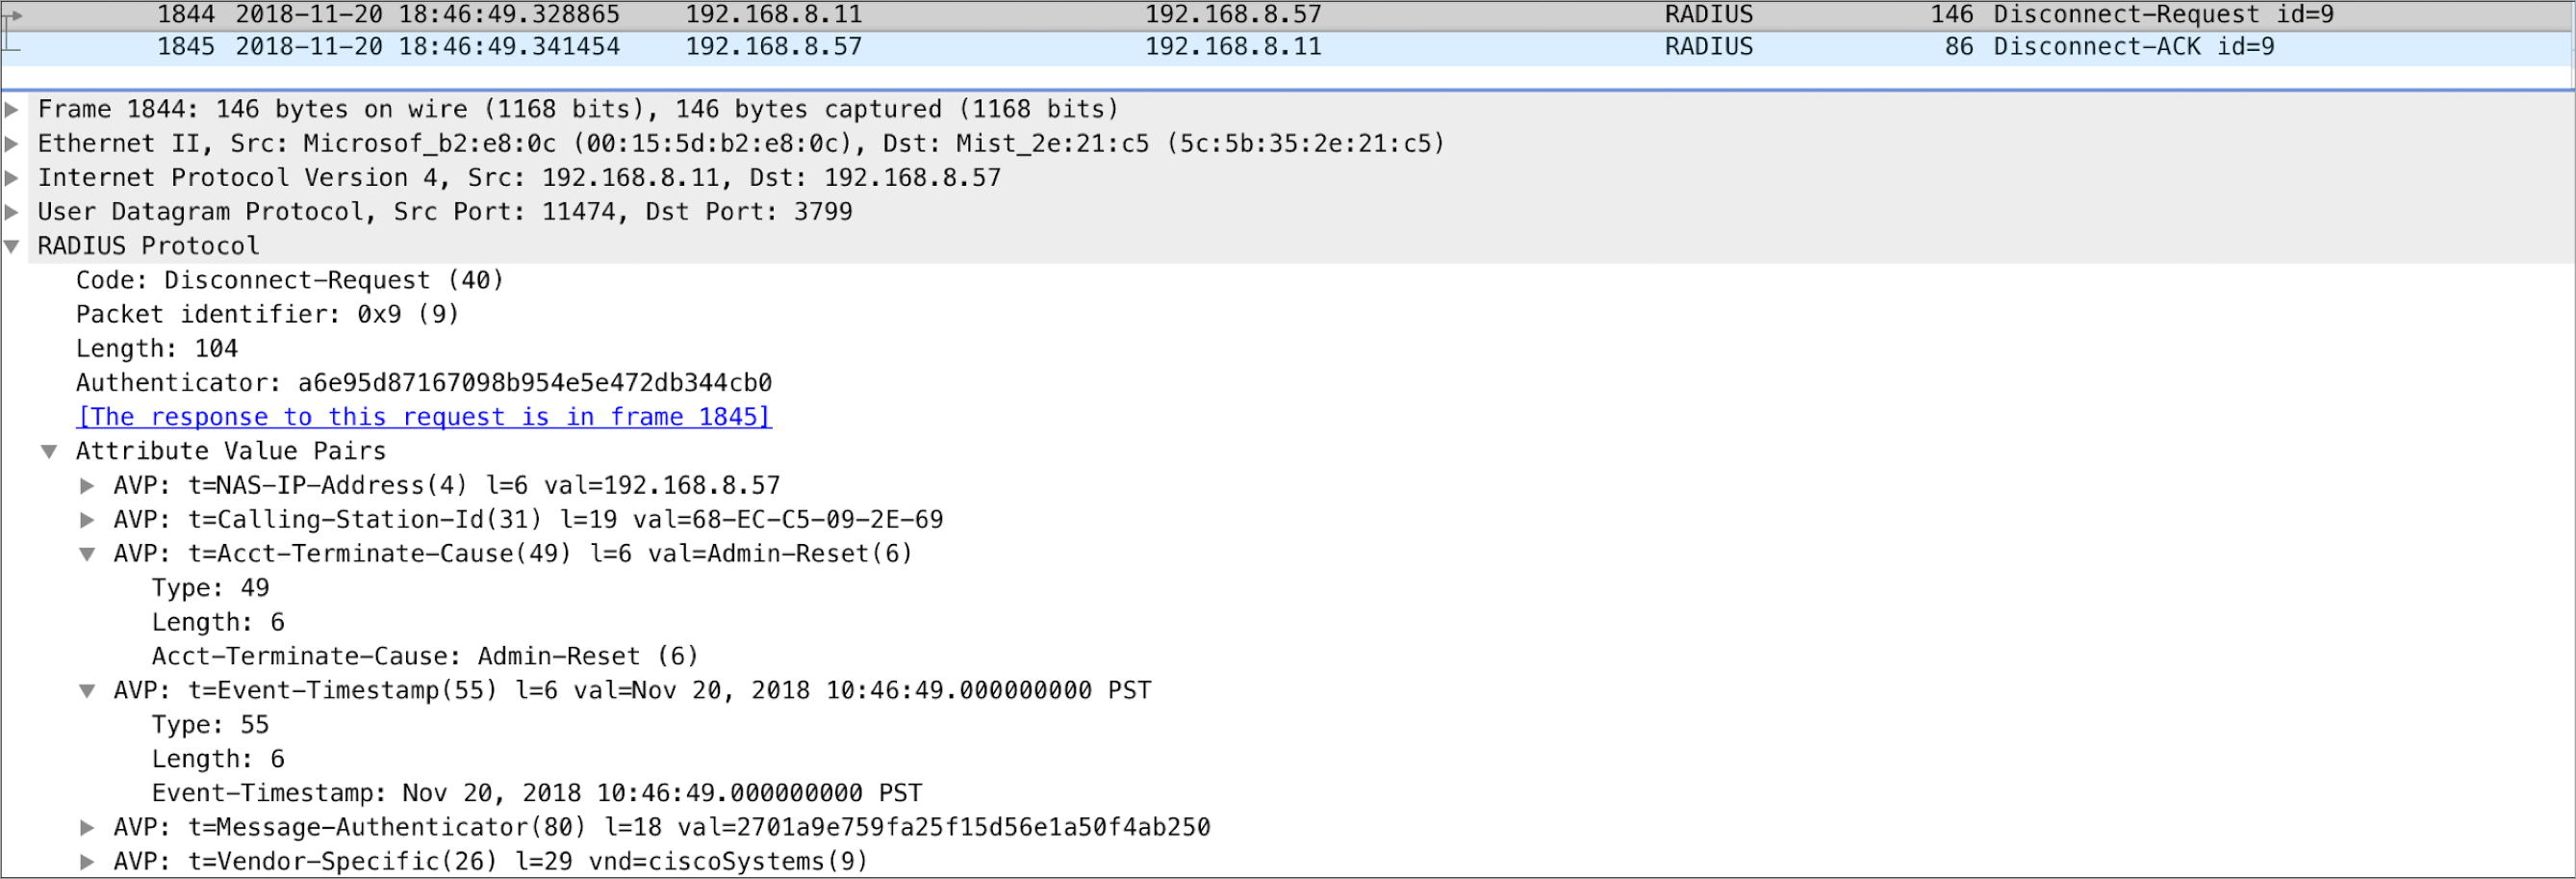This screenshot has height=879, width=2576.
Task: Collapse the Event-Timestamp AVP
Action: [88, 691]
